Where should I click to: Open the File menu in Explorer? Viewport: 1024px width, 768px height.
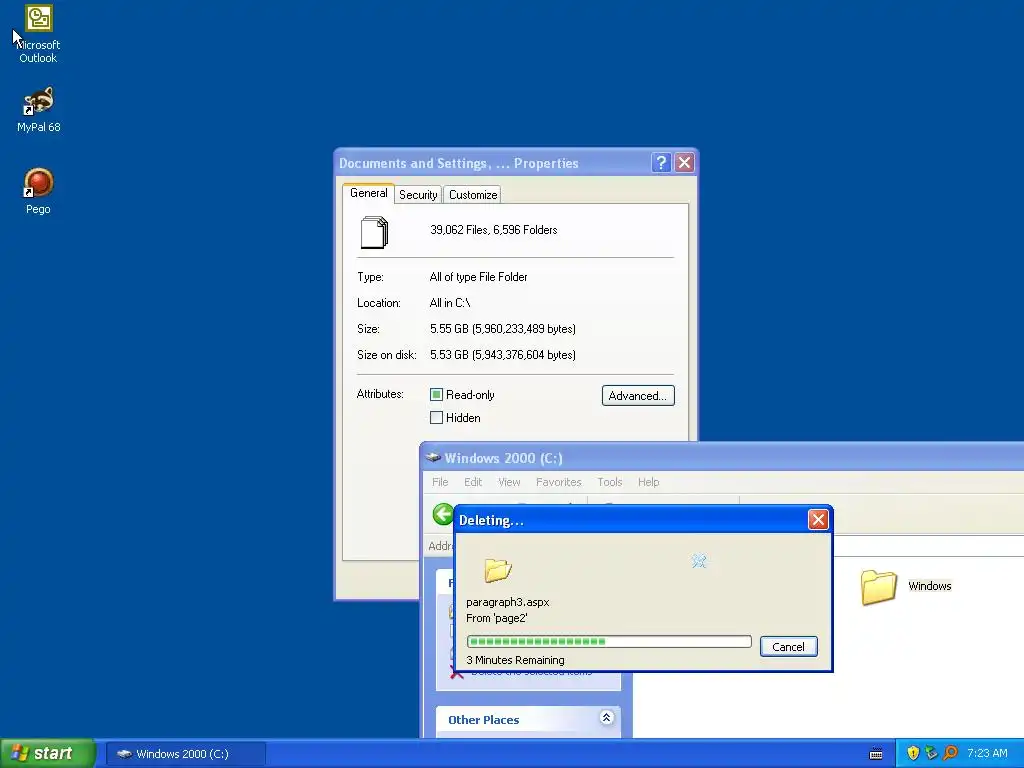pyautogui.click(x=440, y=482)
